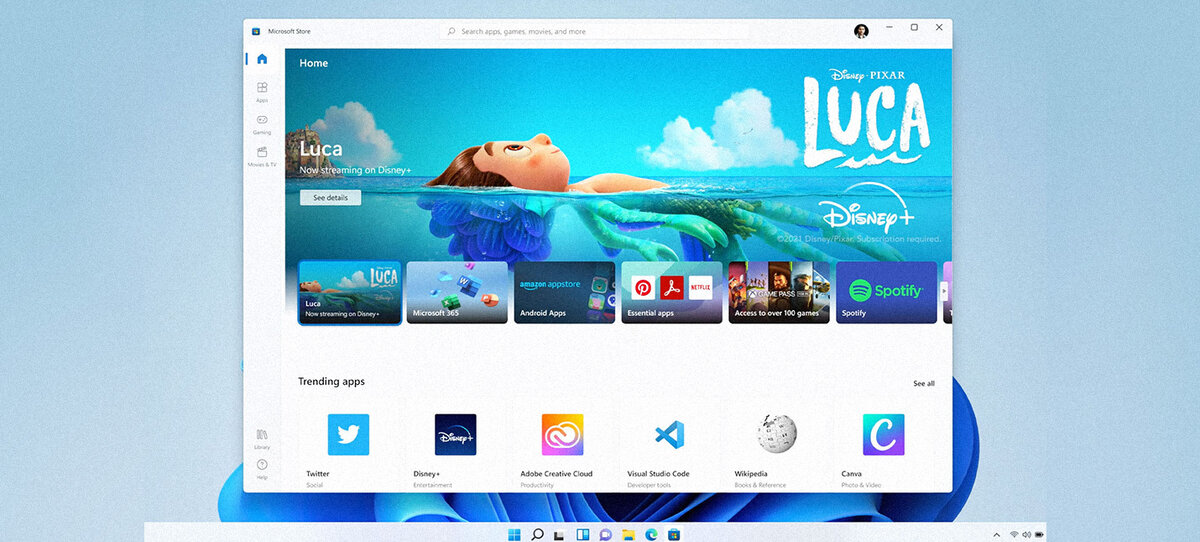Click the battery icon in system tray
1200x542 pixels.
tap(1039, 535)
